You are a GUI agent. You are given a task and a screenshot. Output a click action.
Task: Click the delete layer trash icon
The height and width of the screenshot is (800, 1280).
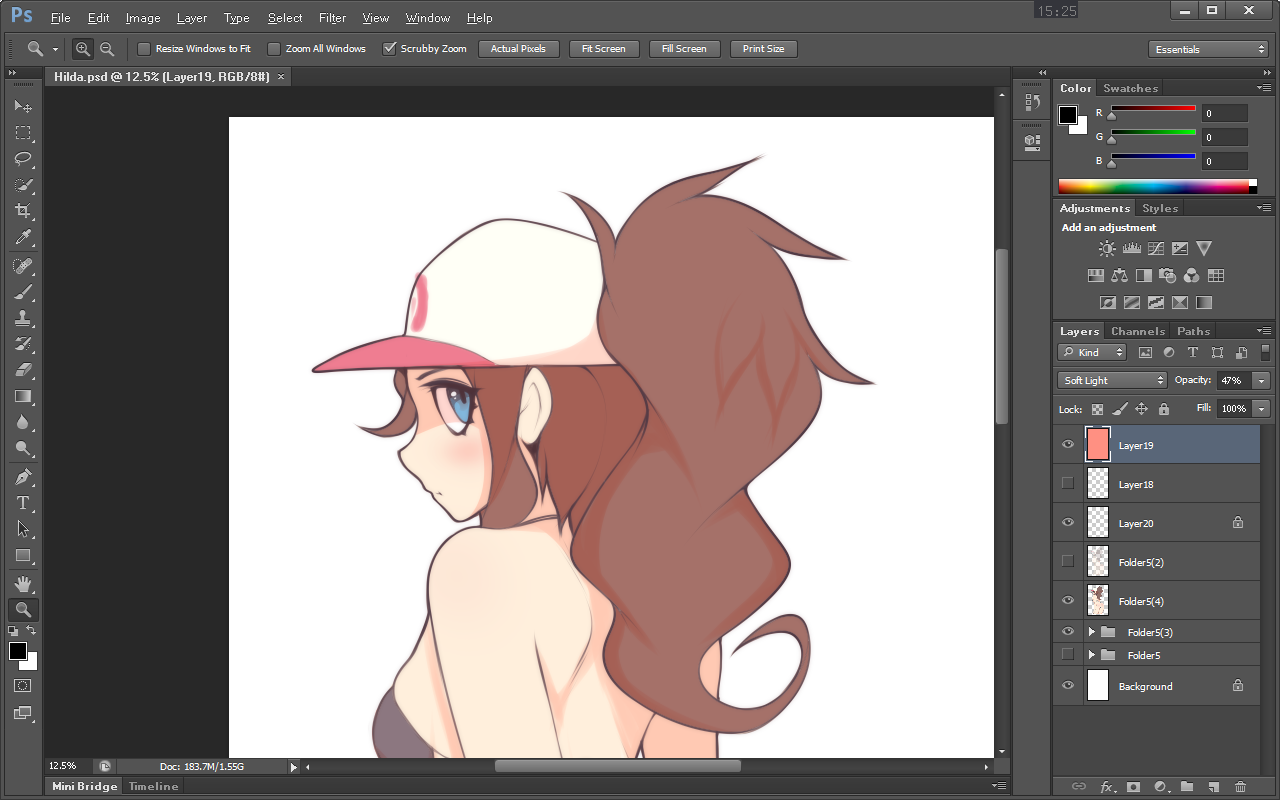click(1240, 787)
